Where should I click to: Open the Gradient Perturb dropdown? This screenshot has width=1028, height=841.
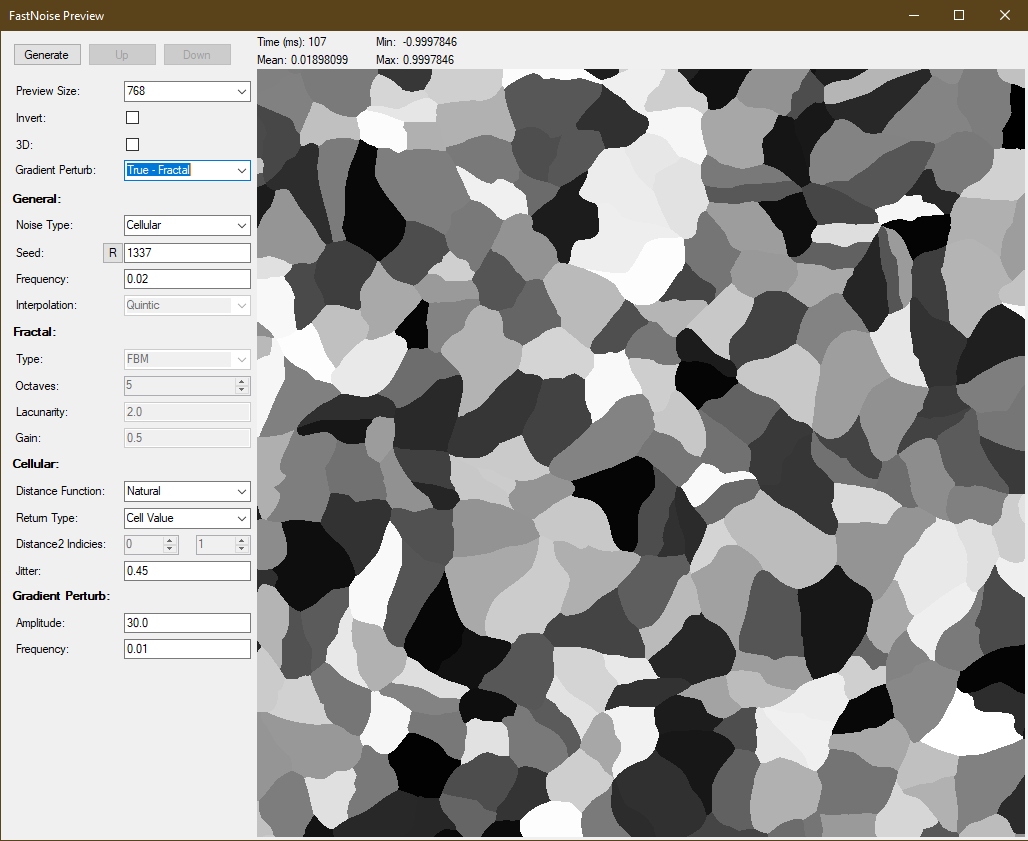click(x=187, y=170)
